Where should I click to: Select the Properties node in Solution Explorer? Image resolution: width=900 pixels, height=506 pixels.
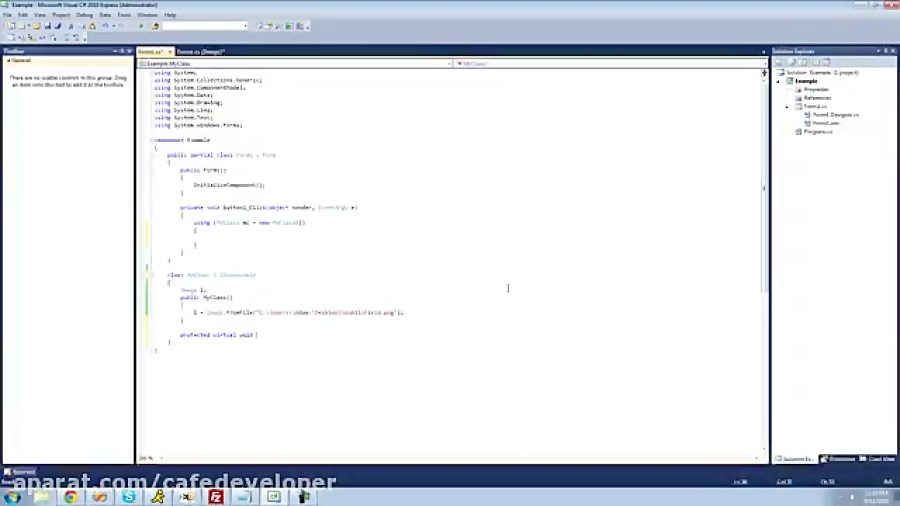click(x=816, y=89)
